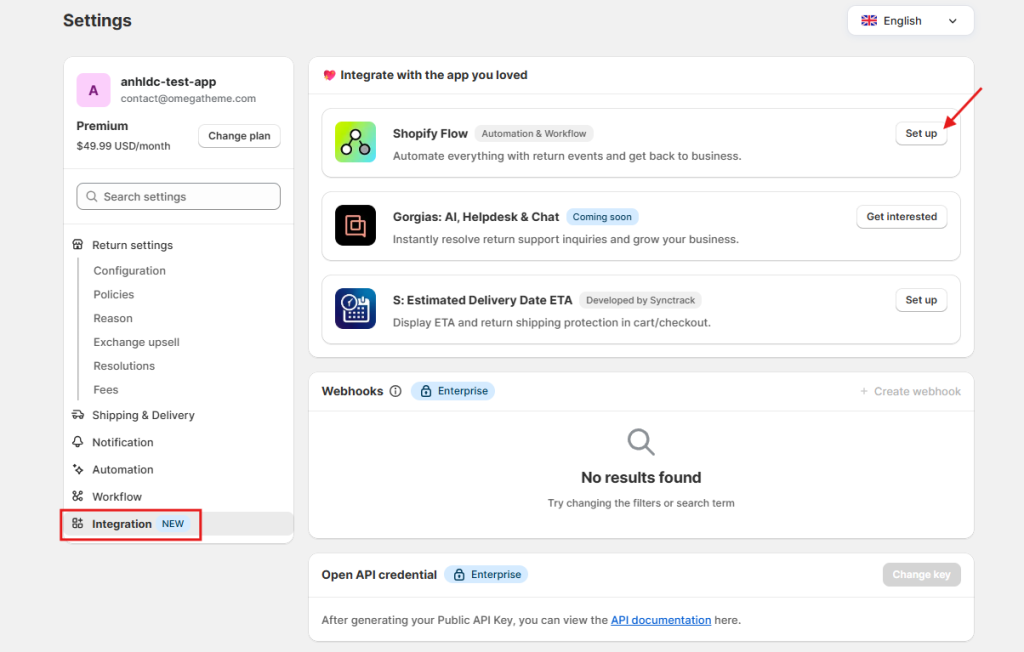Click the Synctrack Estimated Delivery Date icon
The image size is (1024, 652).
click(355, 307)
